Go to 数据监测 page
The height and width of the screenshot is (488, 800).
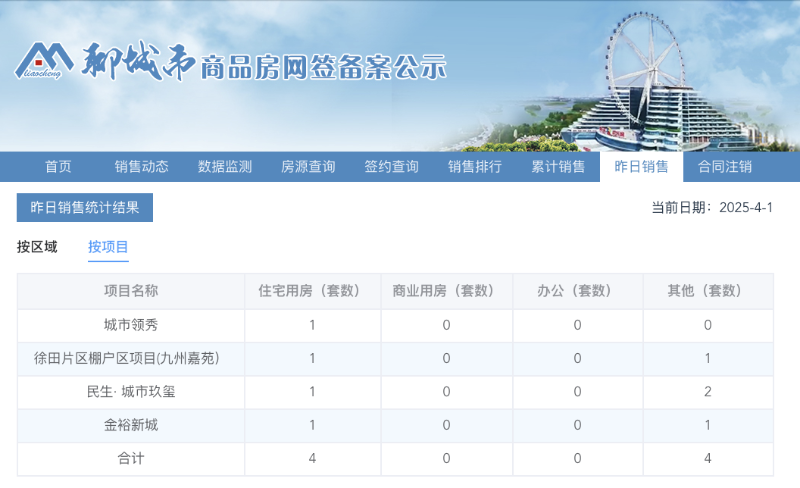225,166
